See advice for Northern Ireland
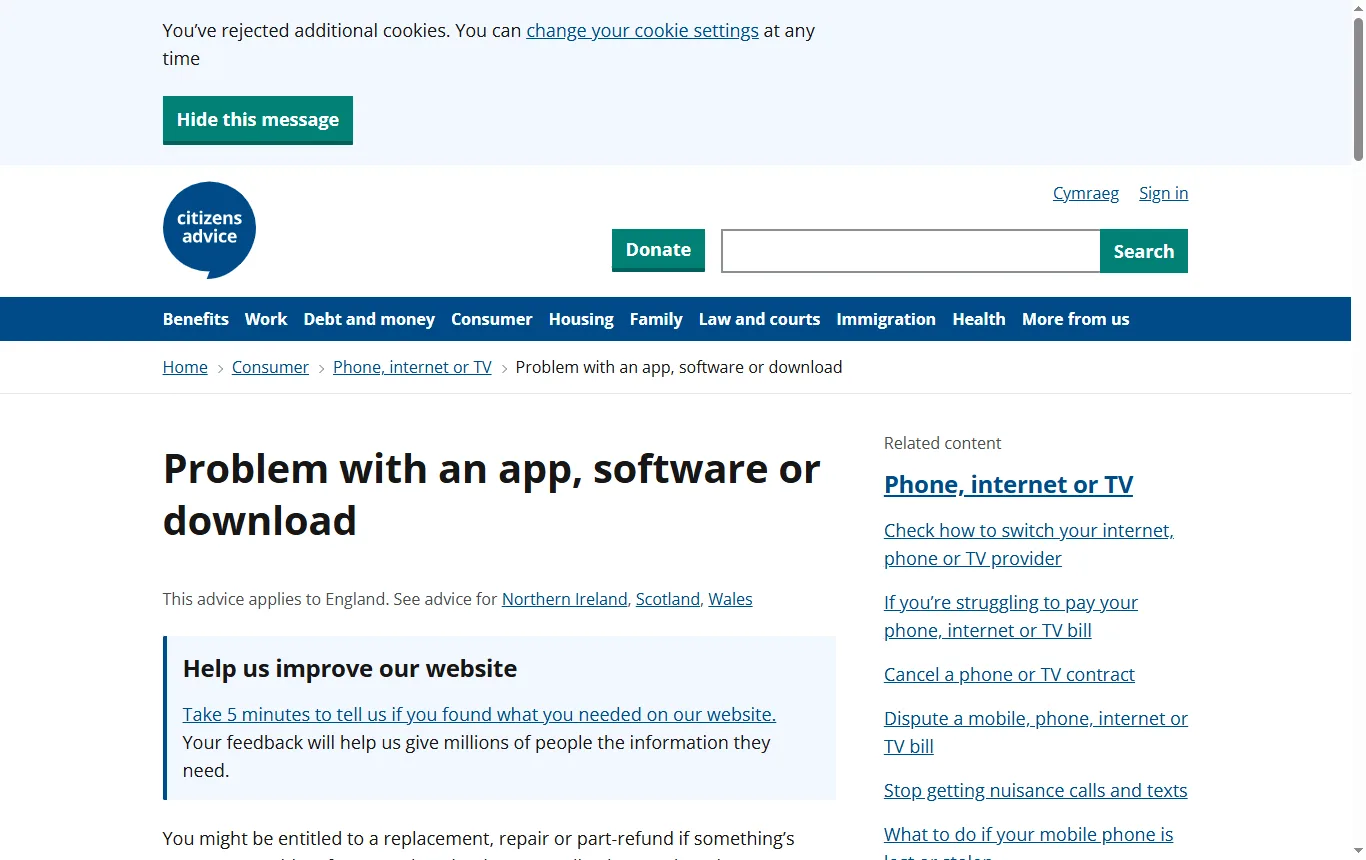1366x860 pixels. (x=565, y=599)
